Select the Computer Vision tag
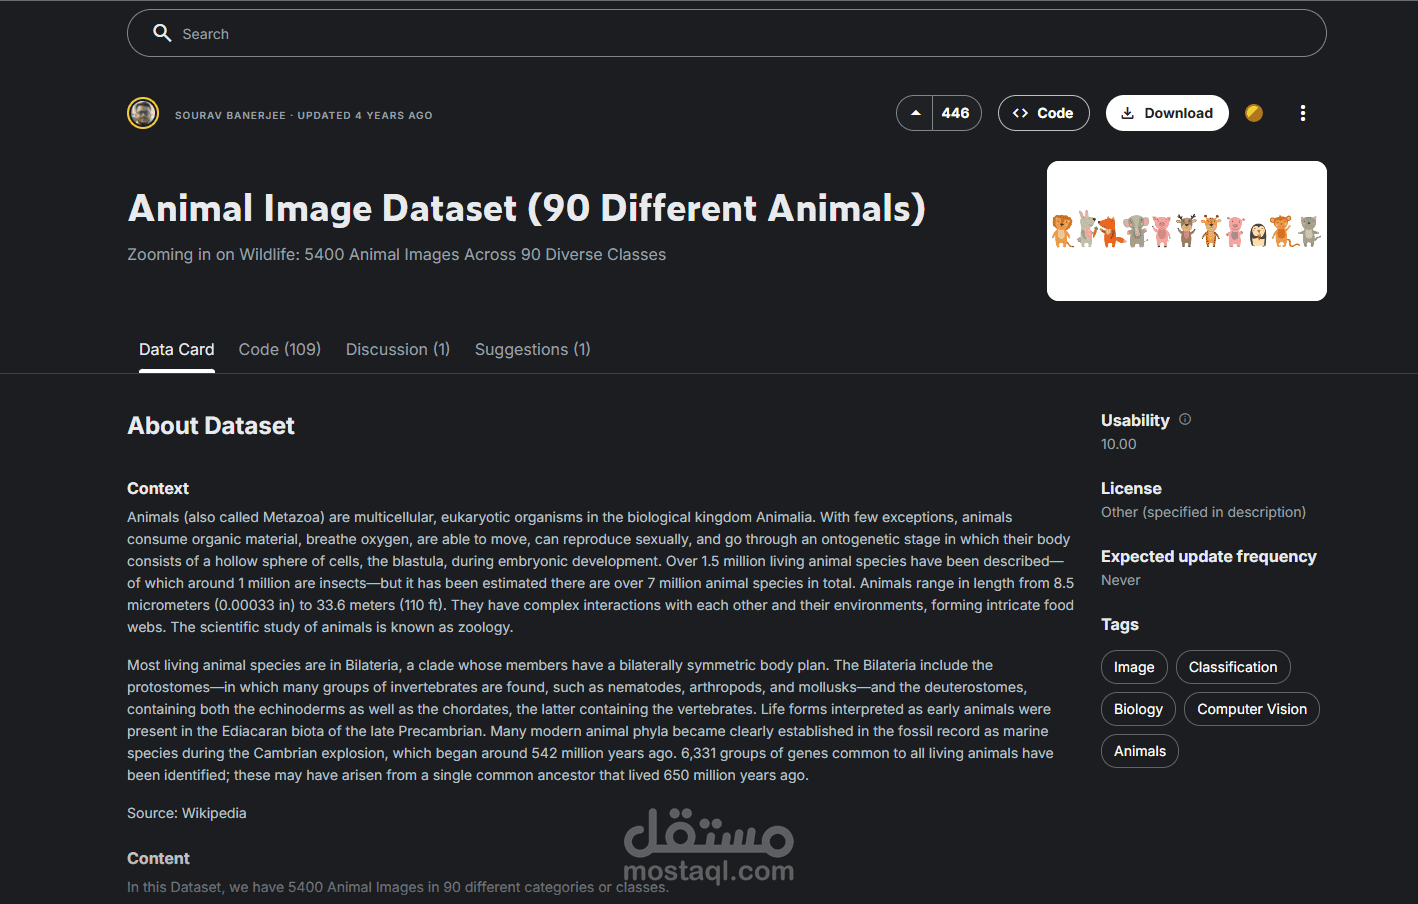Viewport: 1418px width, 904px height. (1251, 709)
